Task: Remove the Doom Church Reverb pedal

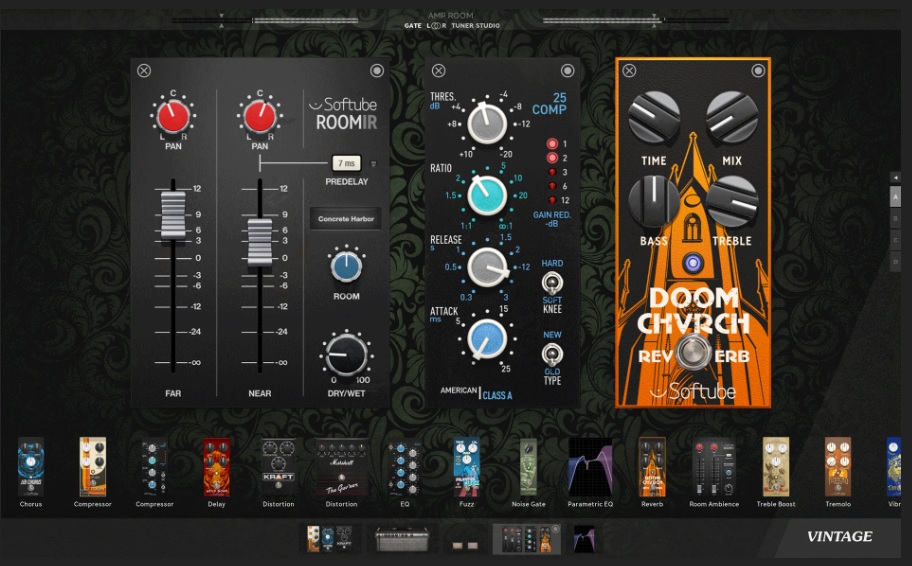Action: click(x=629, y=71)
